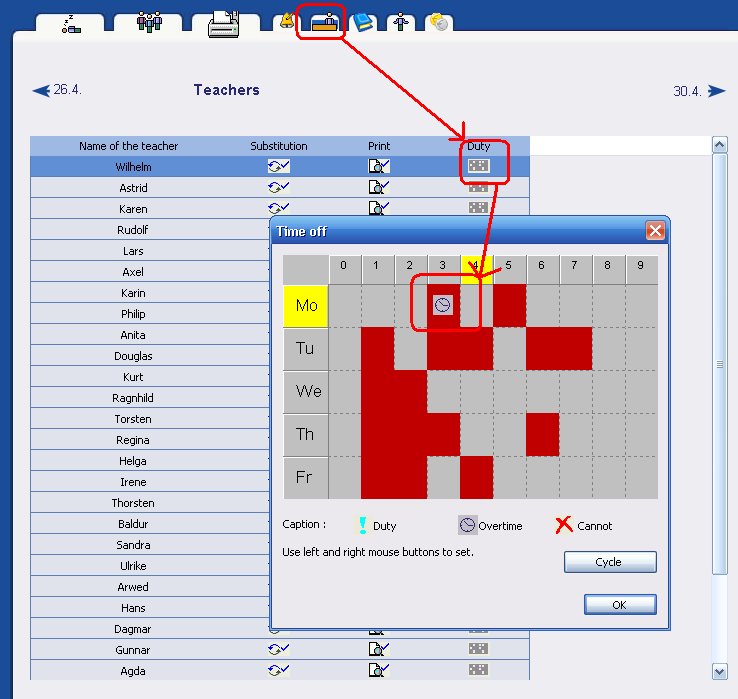Toggle Tuesday period 1 red cell
Screen dimensions: 738x699
pos(377,349)
